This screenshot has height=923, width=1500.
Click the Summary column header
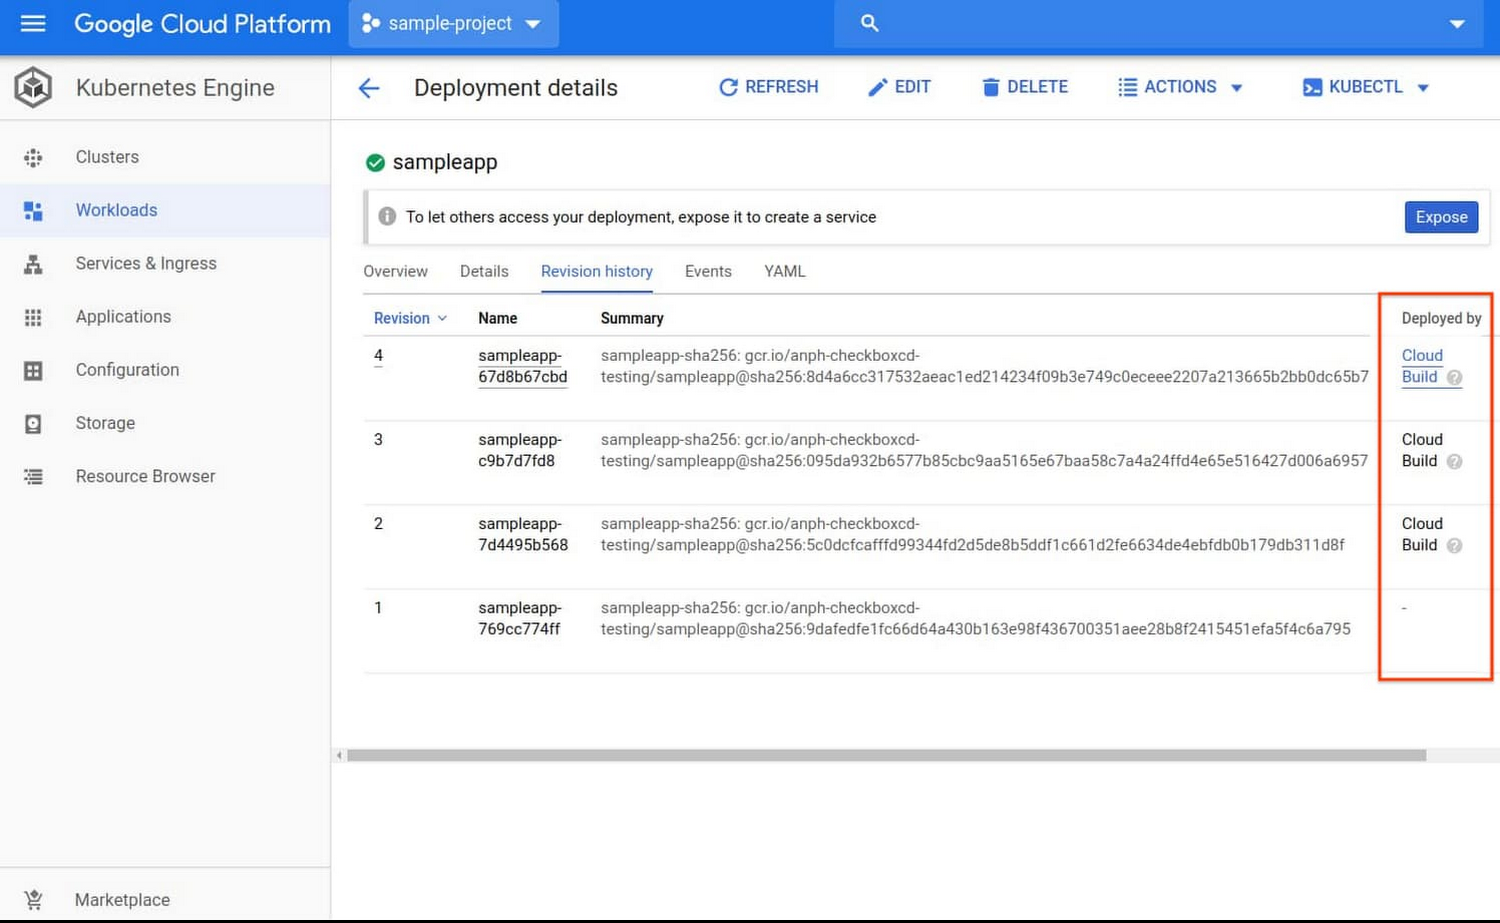632,318
